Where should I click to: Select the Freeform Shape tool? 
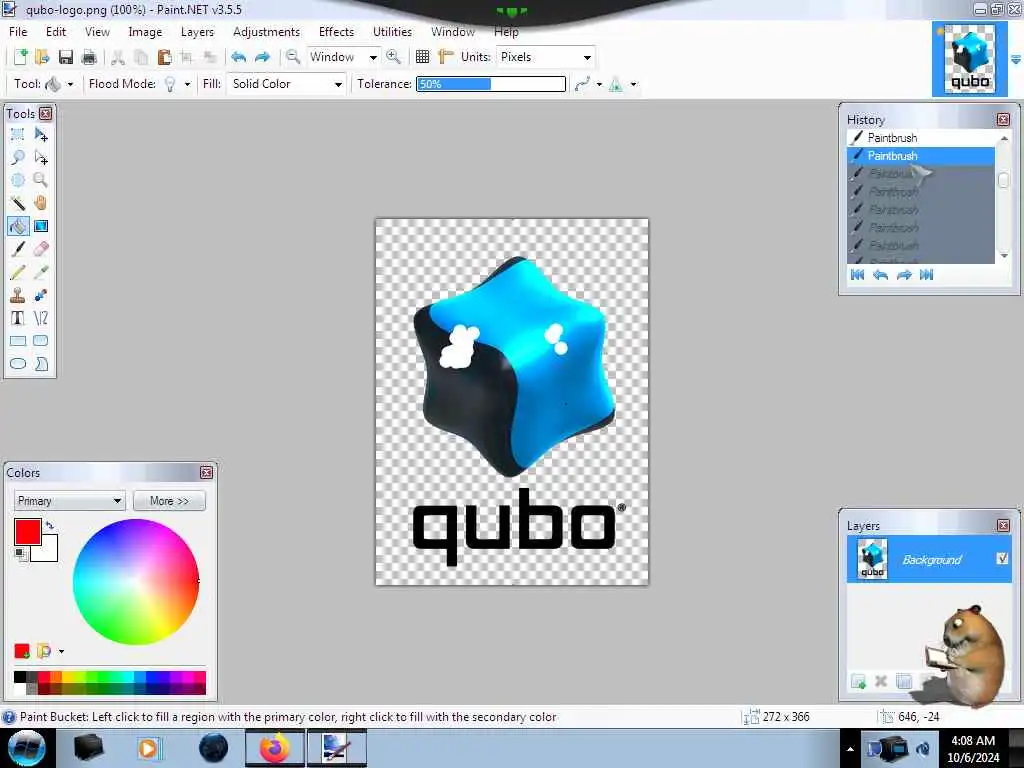40,364
